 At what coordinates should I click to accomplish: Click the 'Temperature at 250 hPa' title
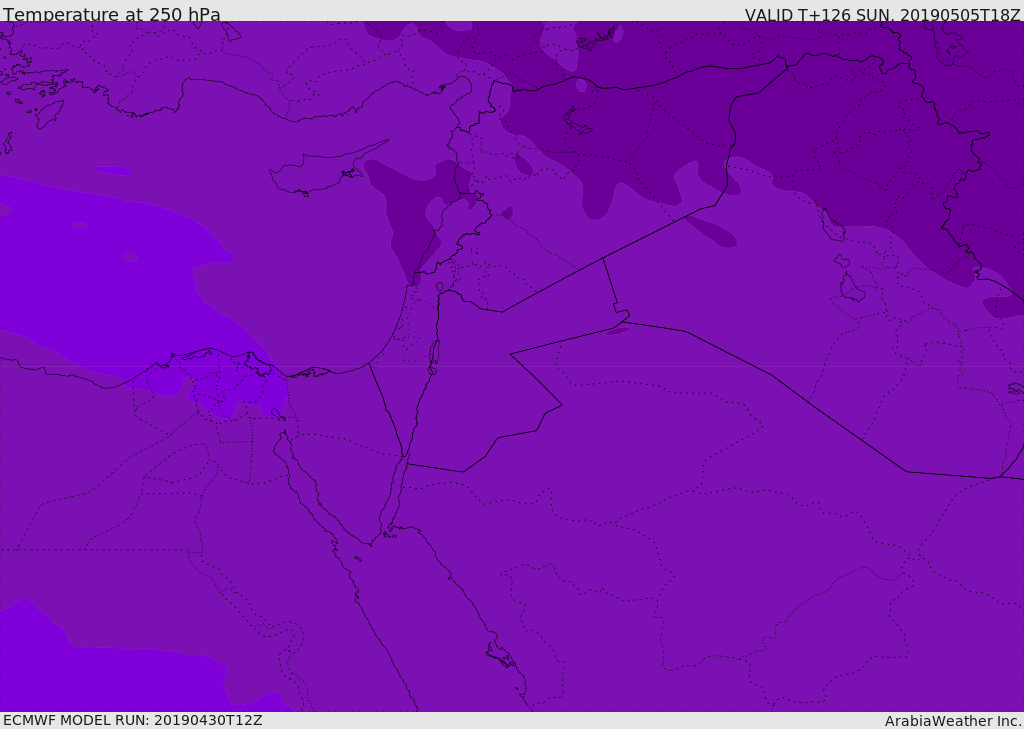[x=112, y=14]
